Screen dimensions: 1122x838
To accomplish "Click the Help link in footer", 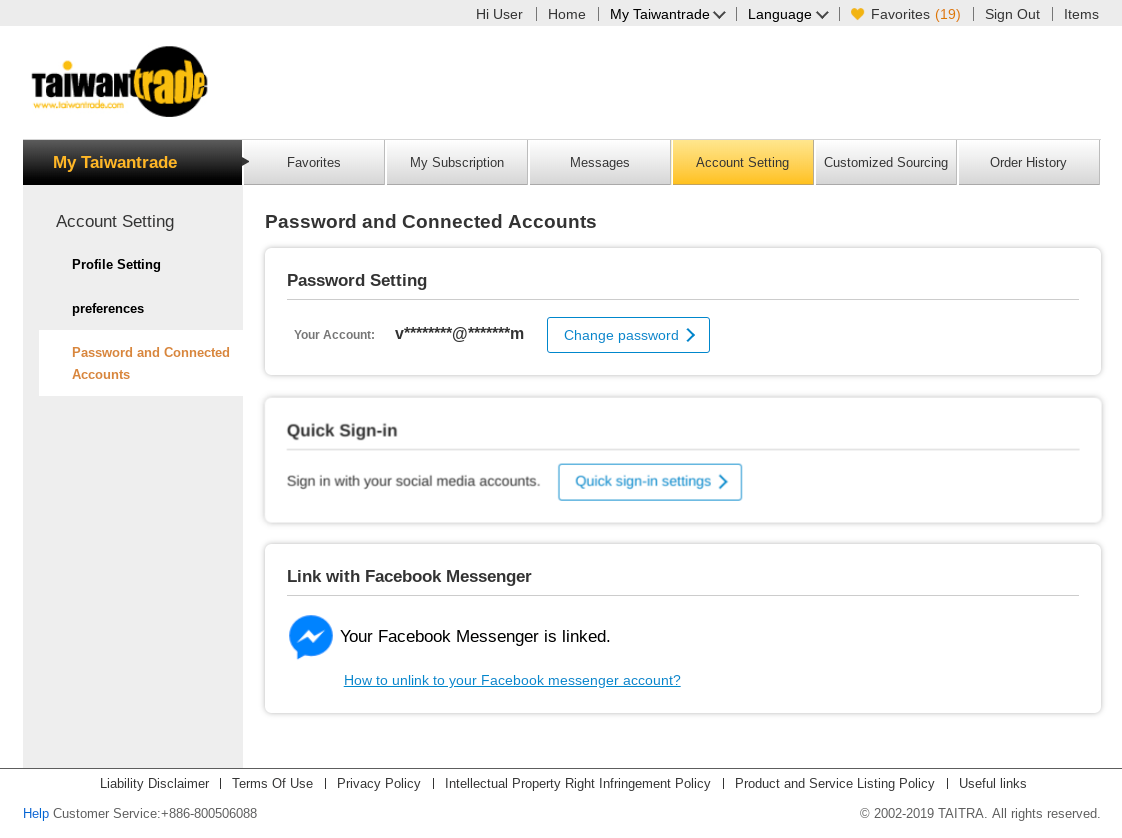I will coord(36,814).
